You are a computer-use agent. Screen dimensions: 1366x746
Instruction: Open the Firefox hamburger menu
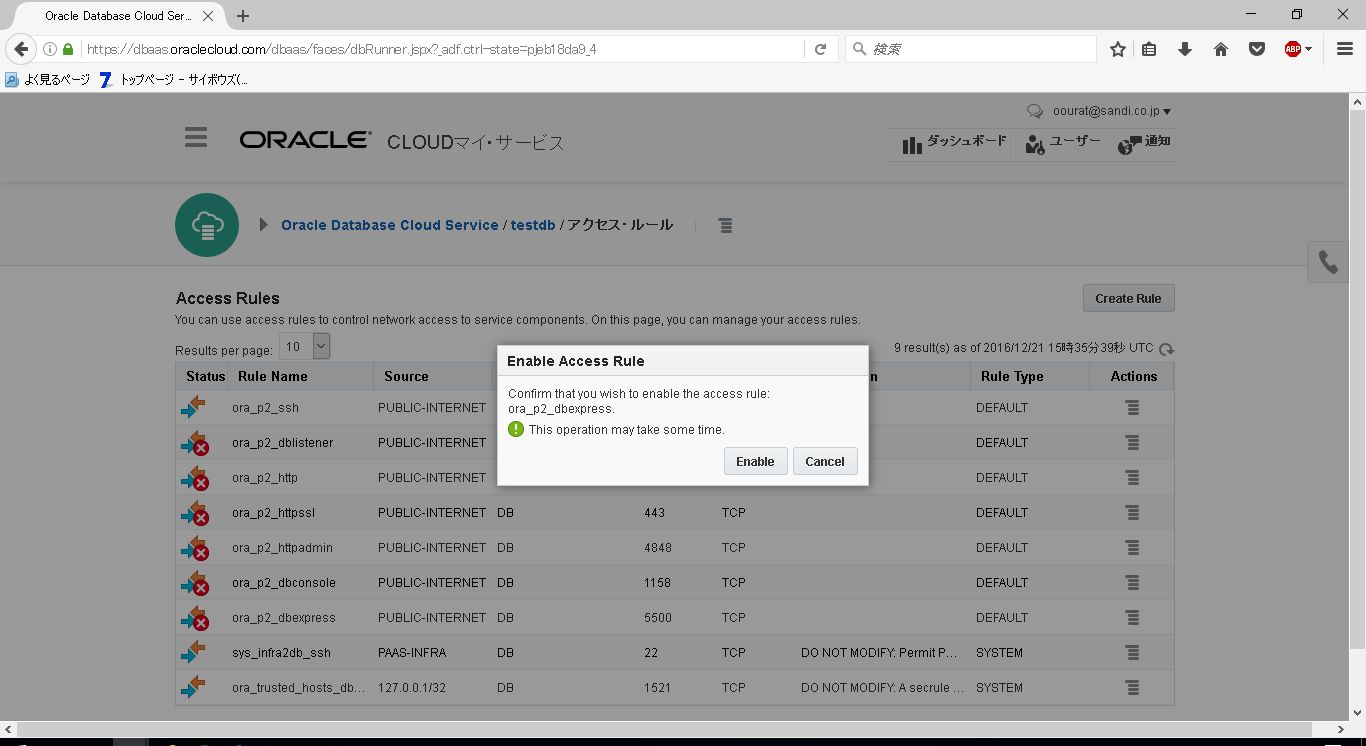(1345, 49)
